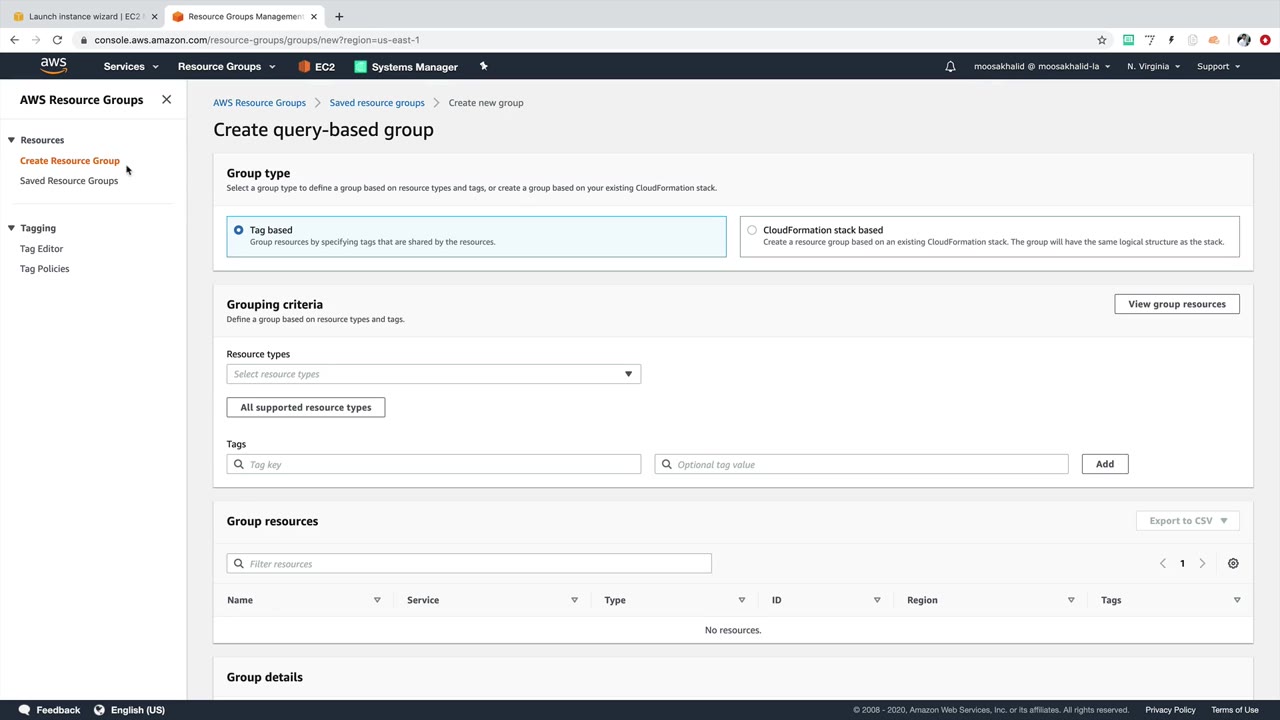Click the sort arrow on ID column
The height and width of the screenshot is (720, 1280).
tap(877, 600)
